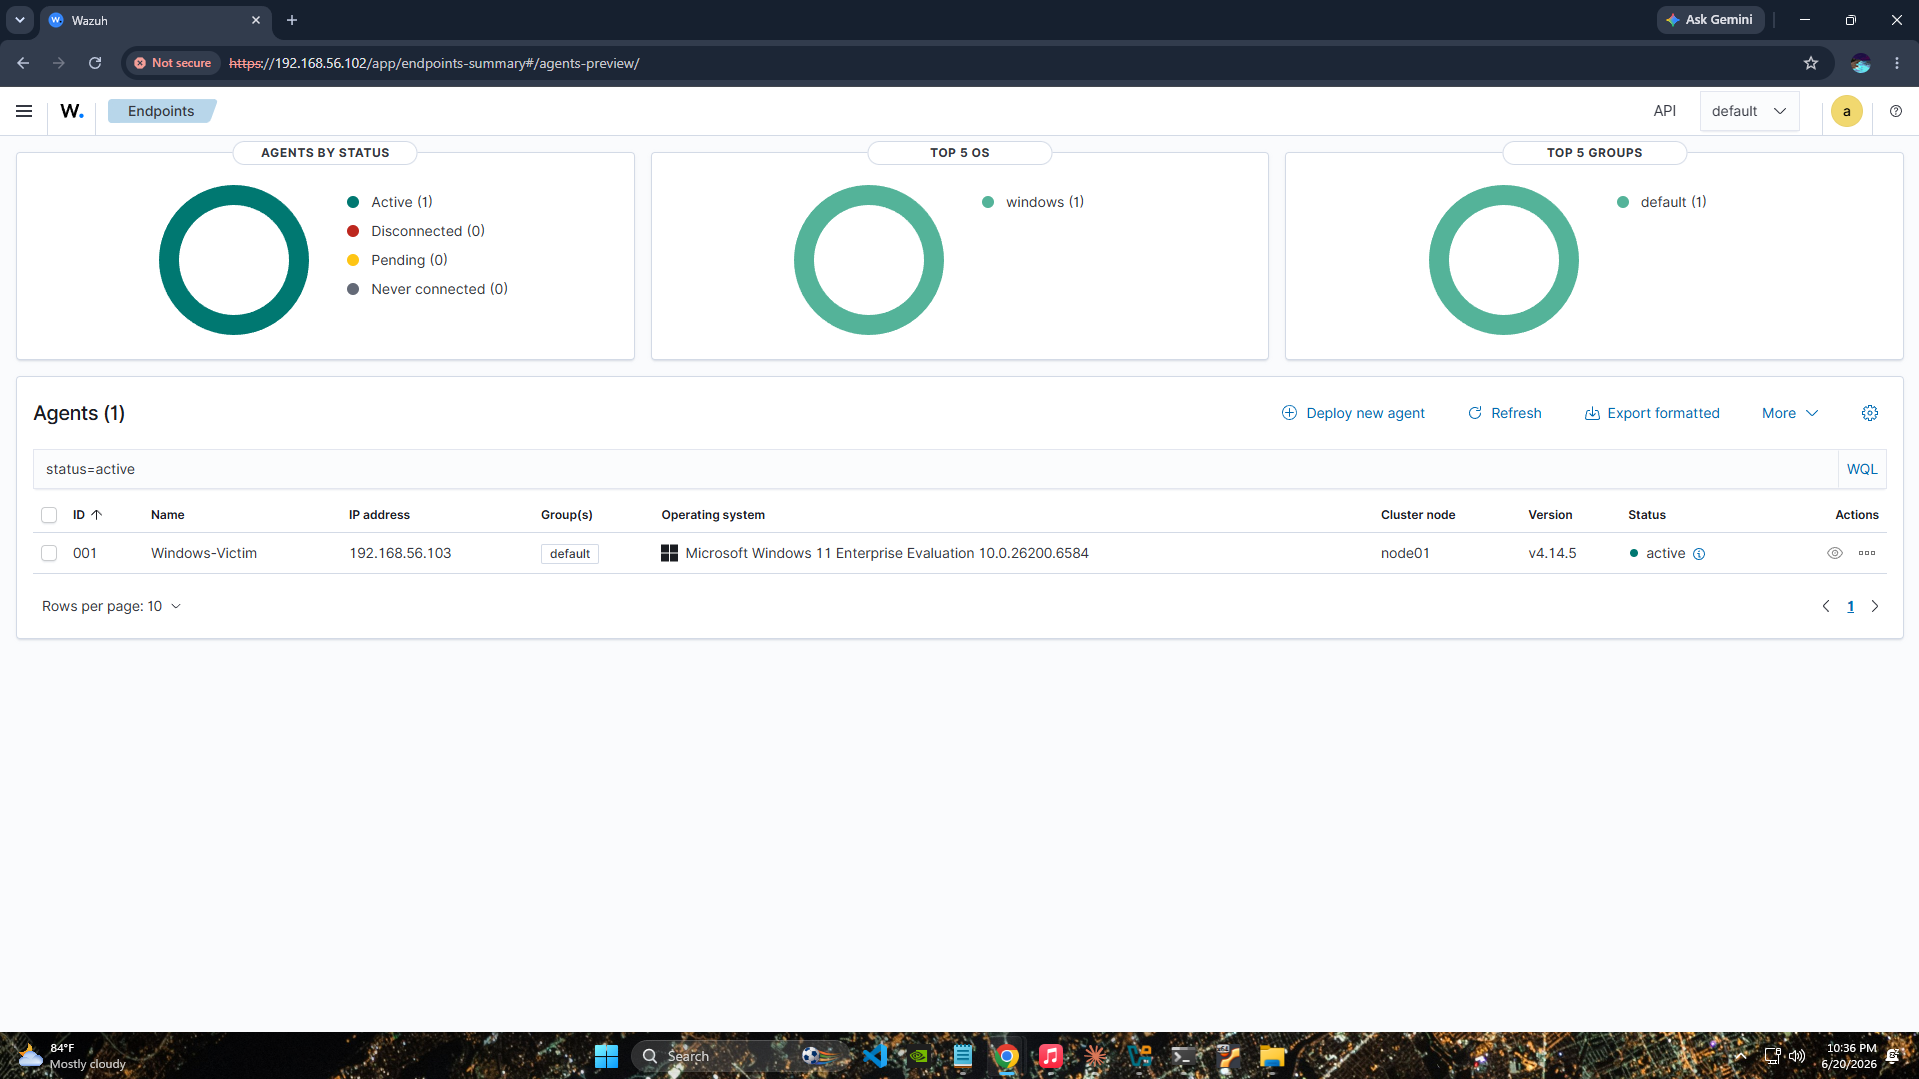Open Apple Music from the taskbar

pos(1050,1056)
